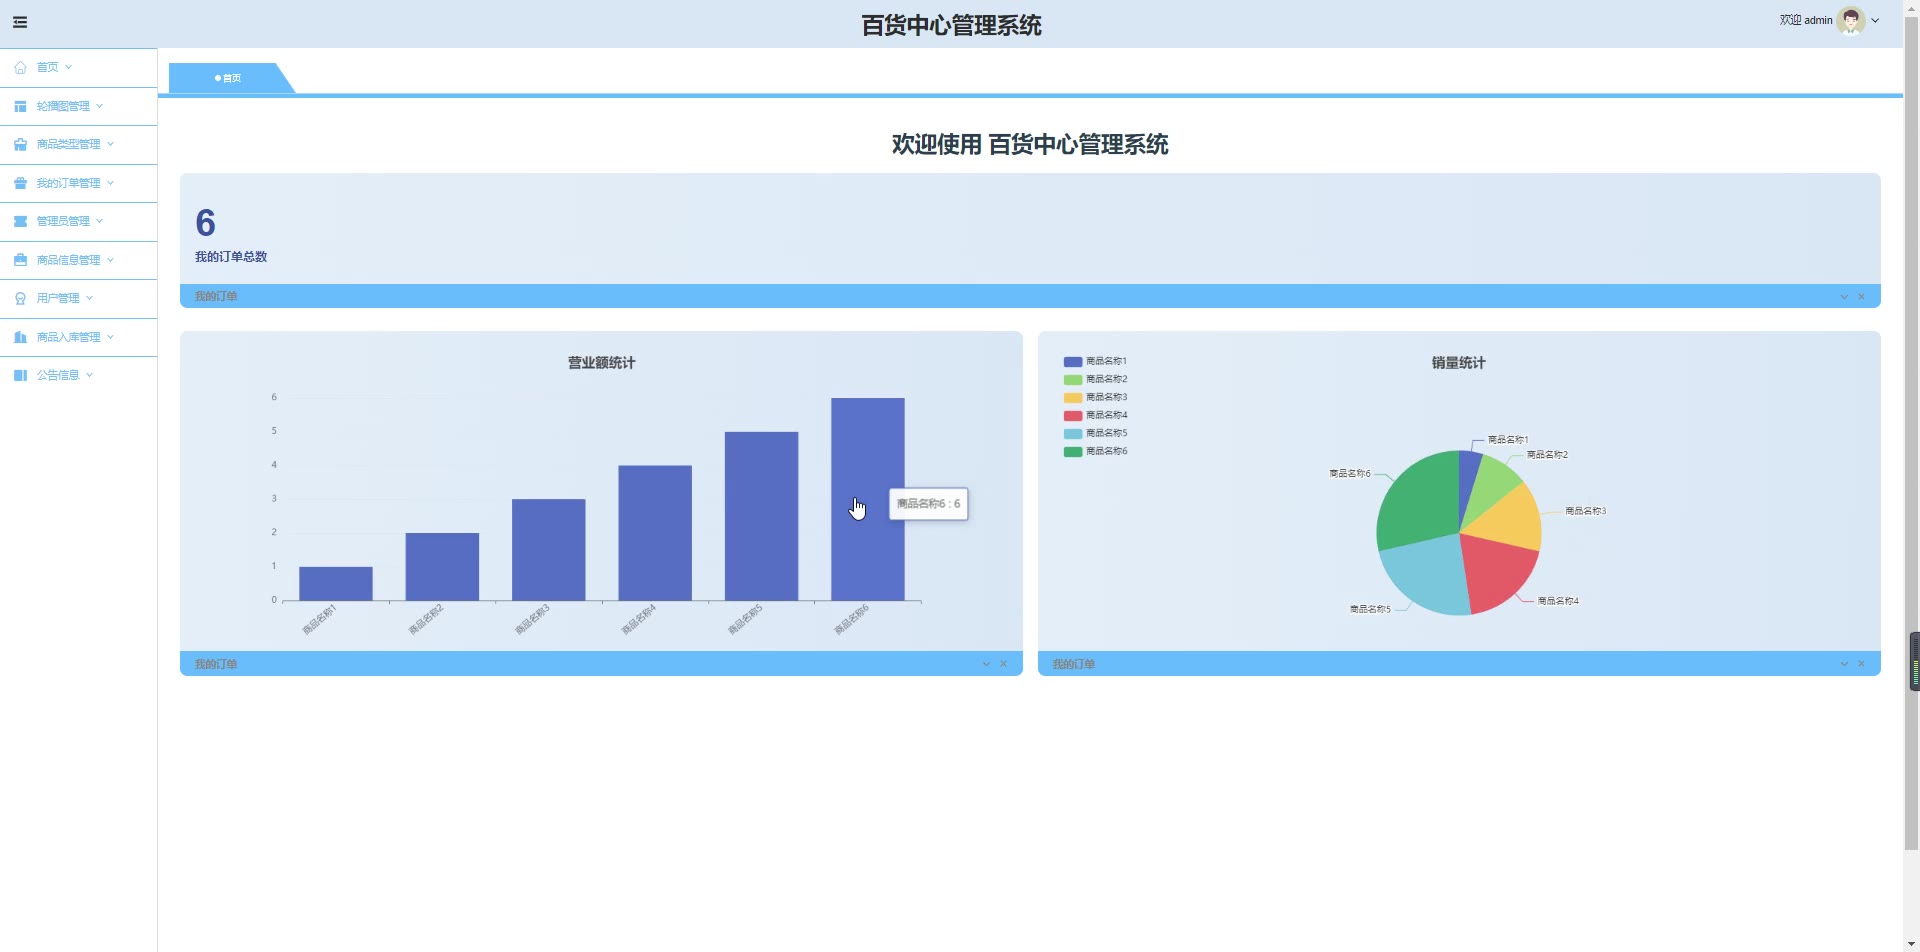Open the 商品入库管理 menu label
Screen dimensions: 1920x952
click(x=68, y=337)
